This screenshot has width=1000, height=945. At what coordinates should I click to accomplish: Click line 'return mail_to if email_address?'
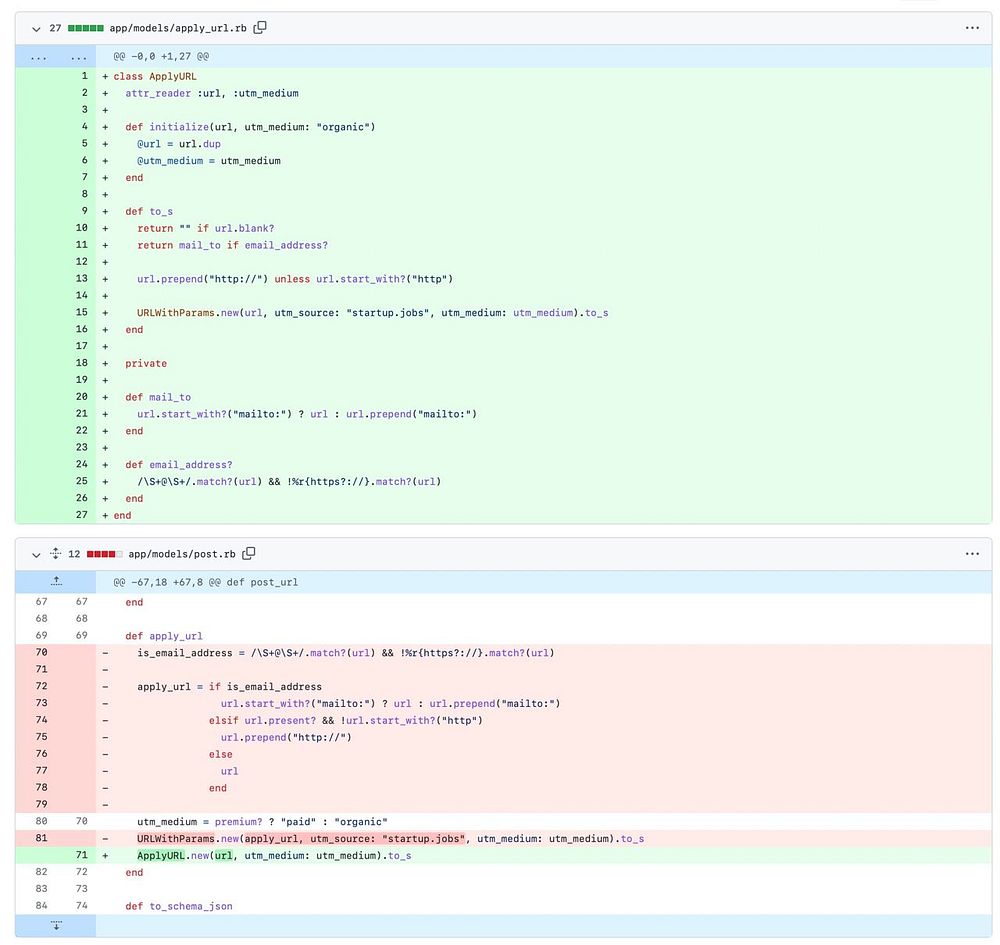(232, 245)
